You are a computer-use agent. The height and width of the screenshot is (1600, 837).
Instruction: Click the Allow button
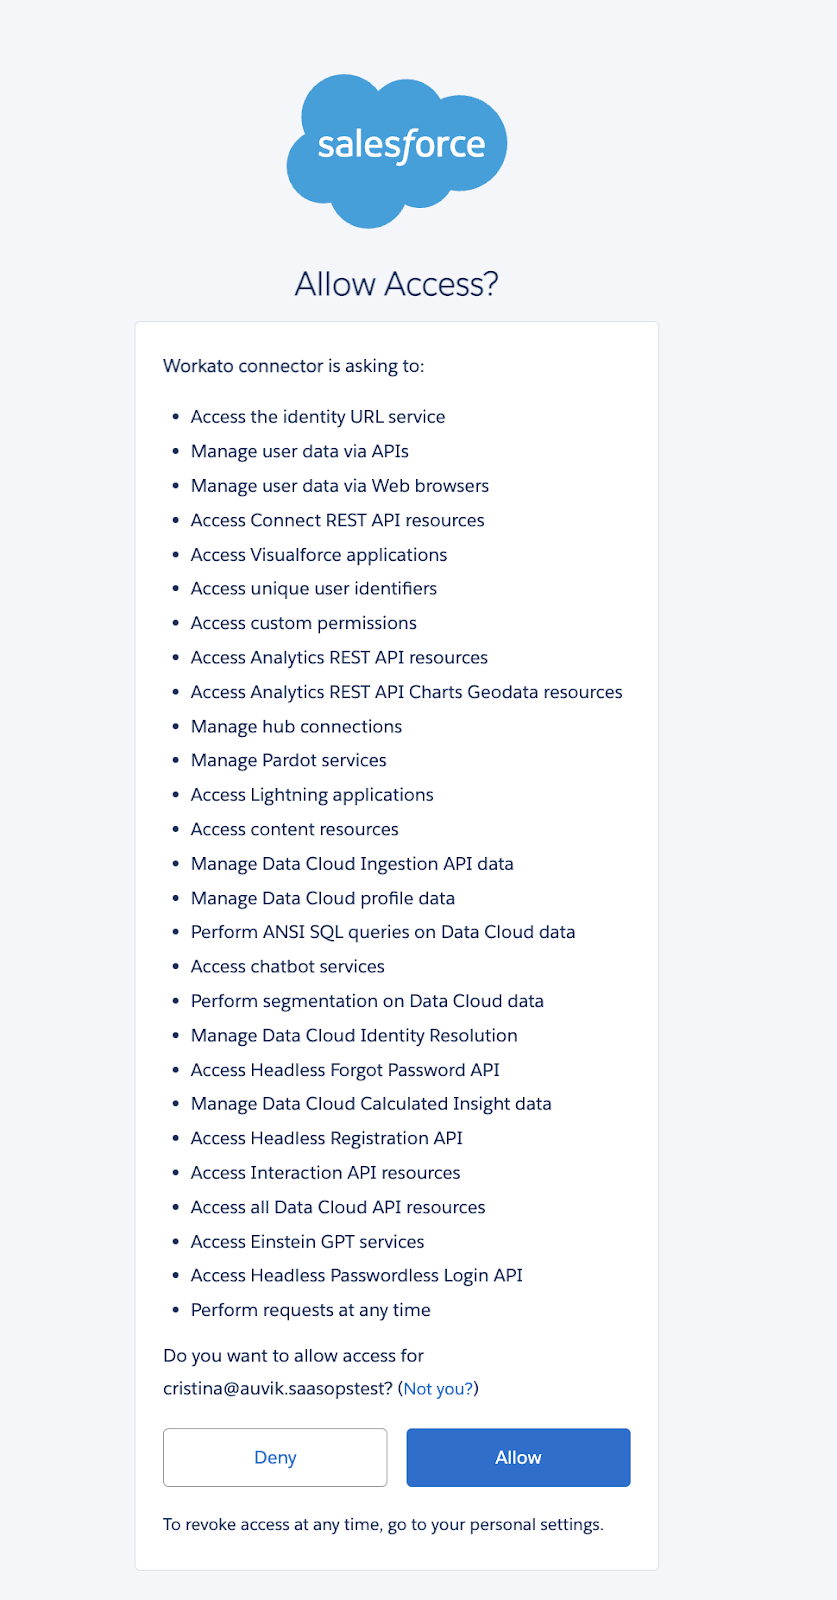tap(518, 1457)
